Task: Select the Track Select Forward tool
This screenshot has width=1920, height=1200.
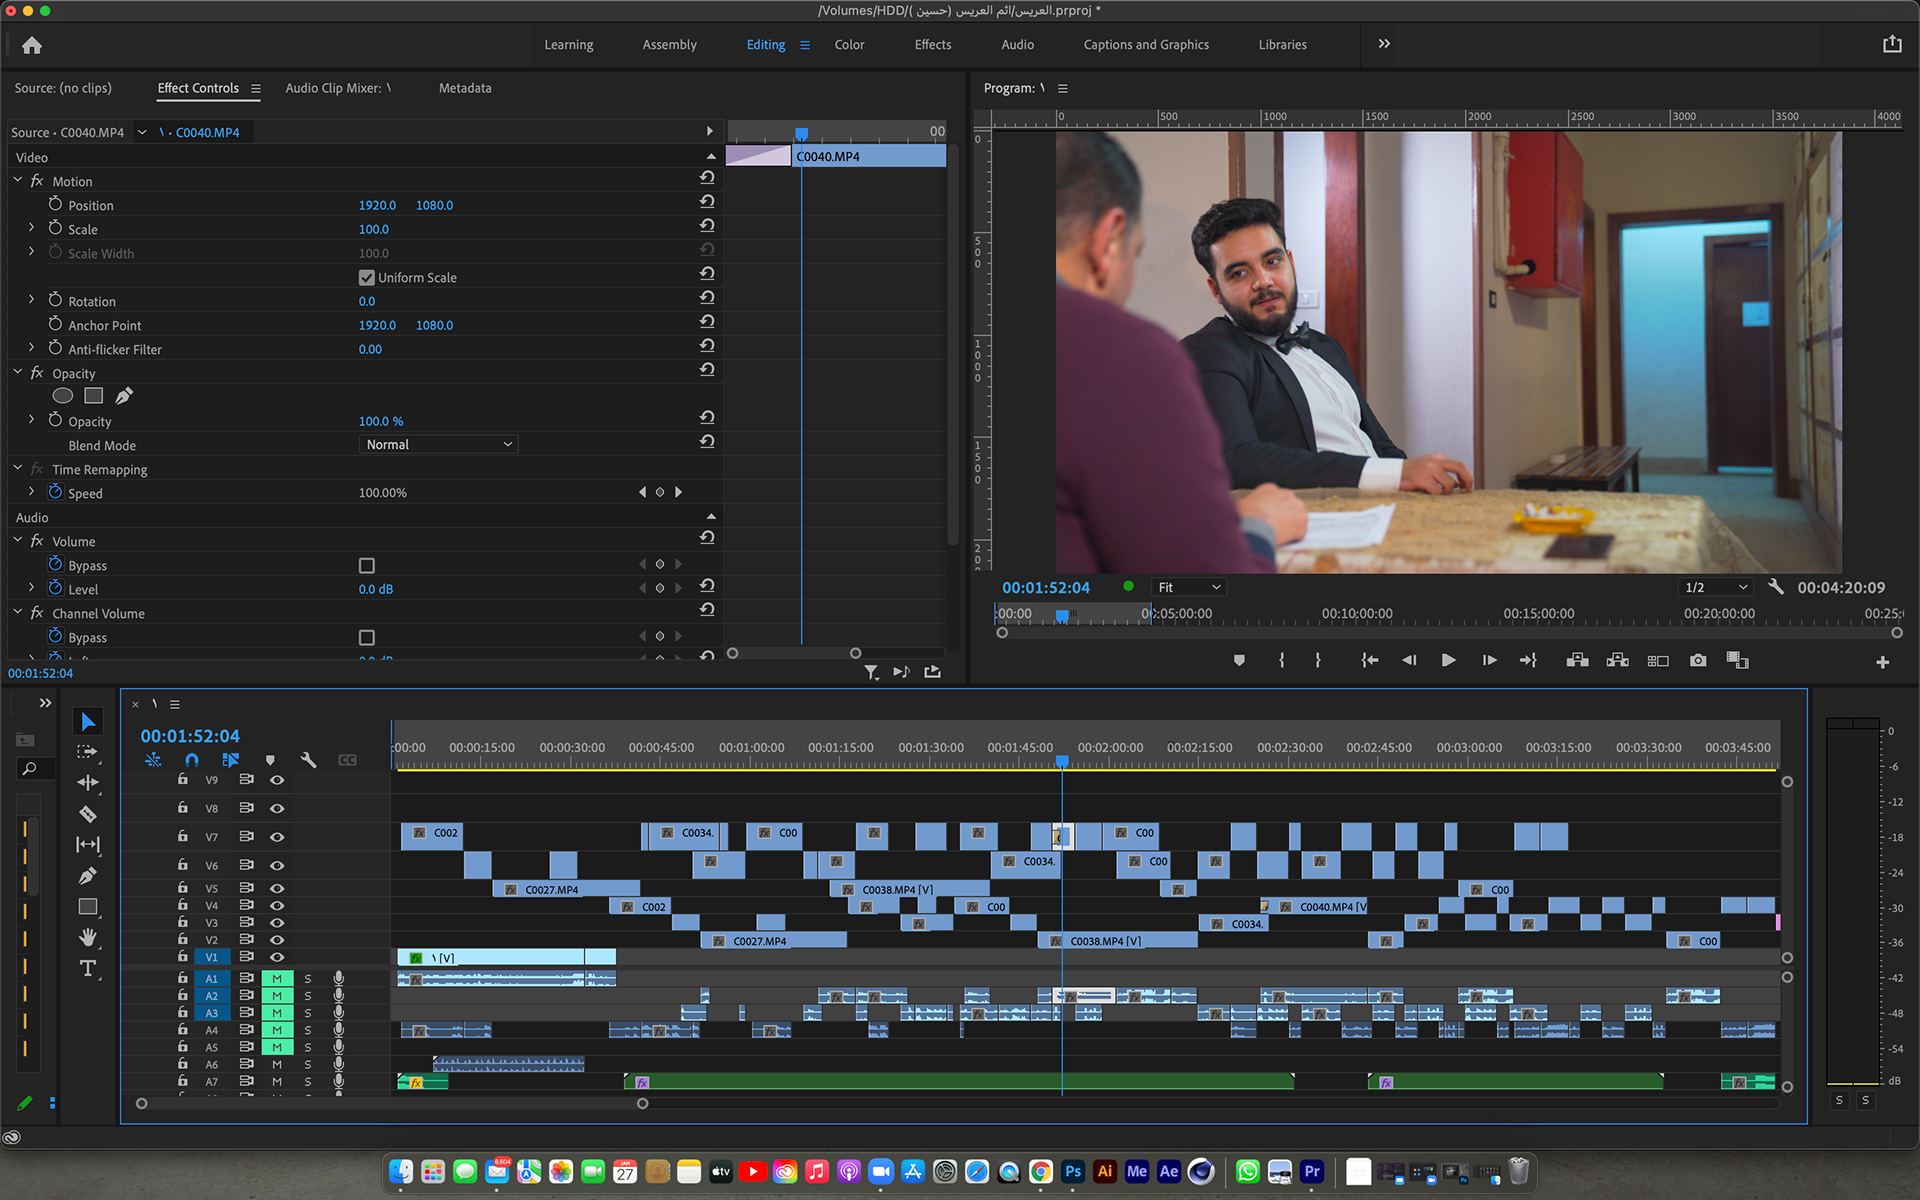Action: coord(88,752)
